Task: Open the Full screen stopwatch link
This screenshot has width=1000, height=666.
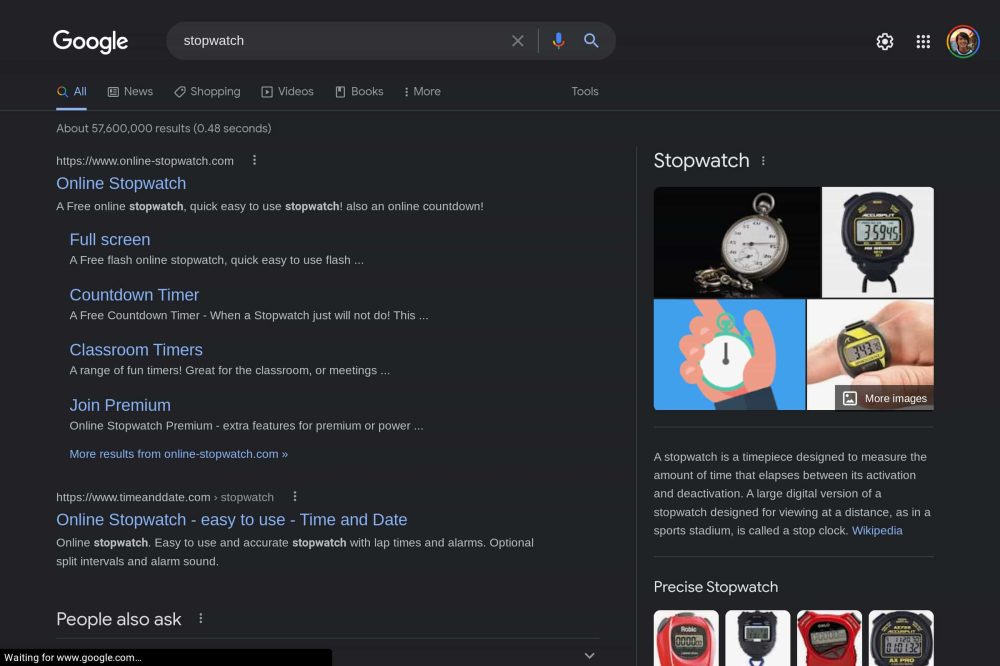Action: click(x=110, y=239)
